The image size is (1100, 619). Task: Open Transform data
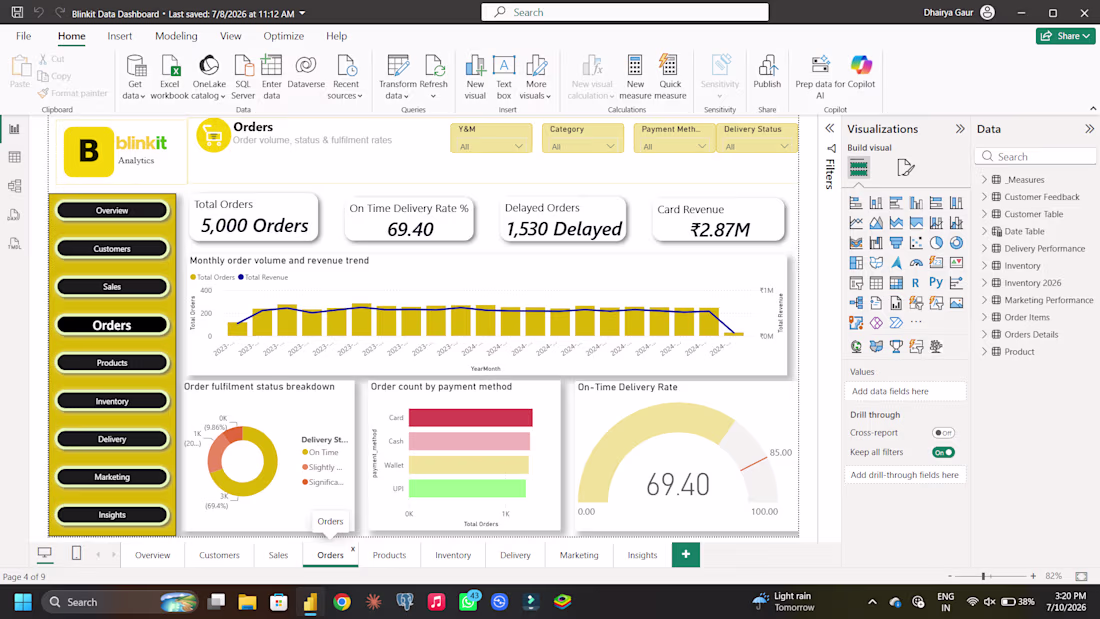pyautogui.click(x=398, y=77)
